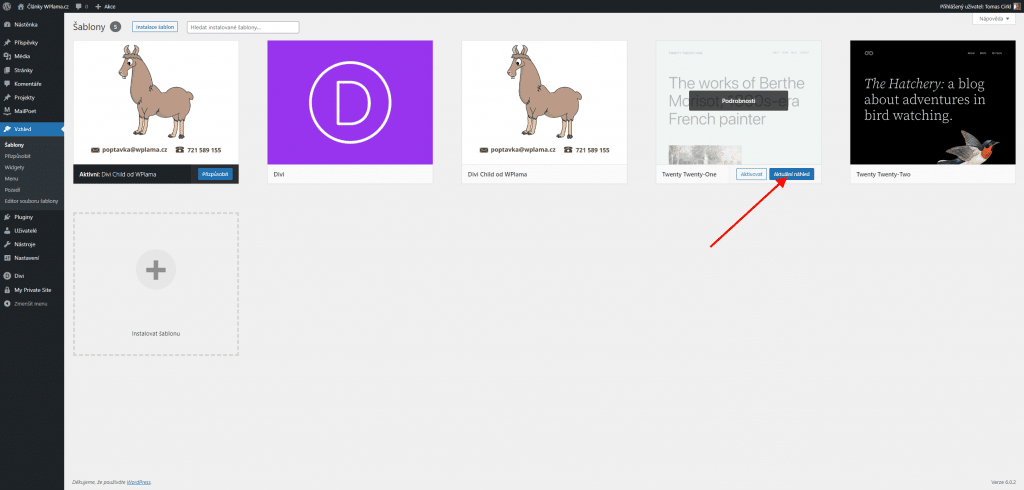Click Verze 6.0.2 footer text

pyautogui.click(x=1003, y=482)
